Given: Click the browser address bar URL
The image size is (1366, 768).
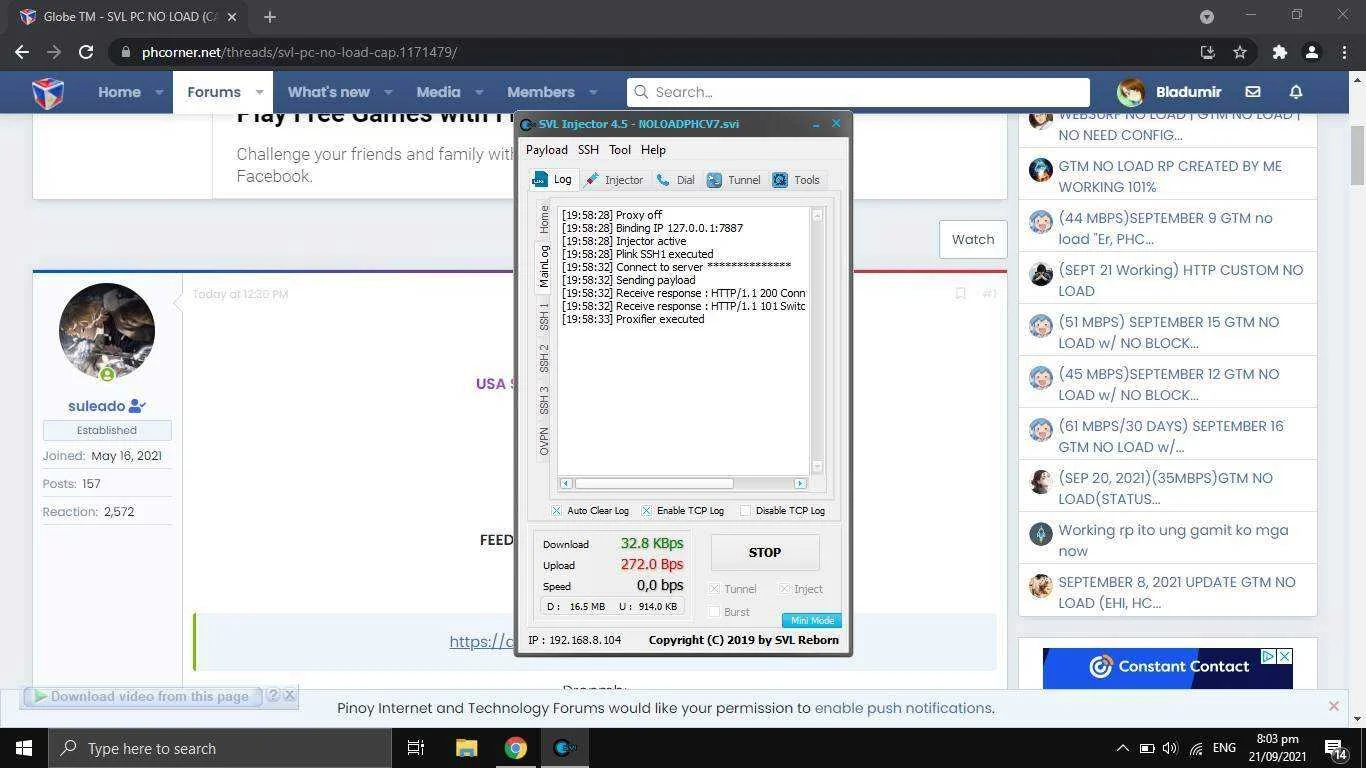Looking at the screenshot, I should (299, 52).
